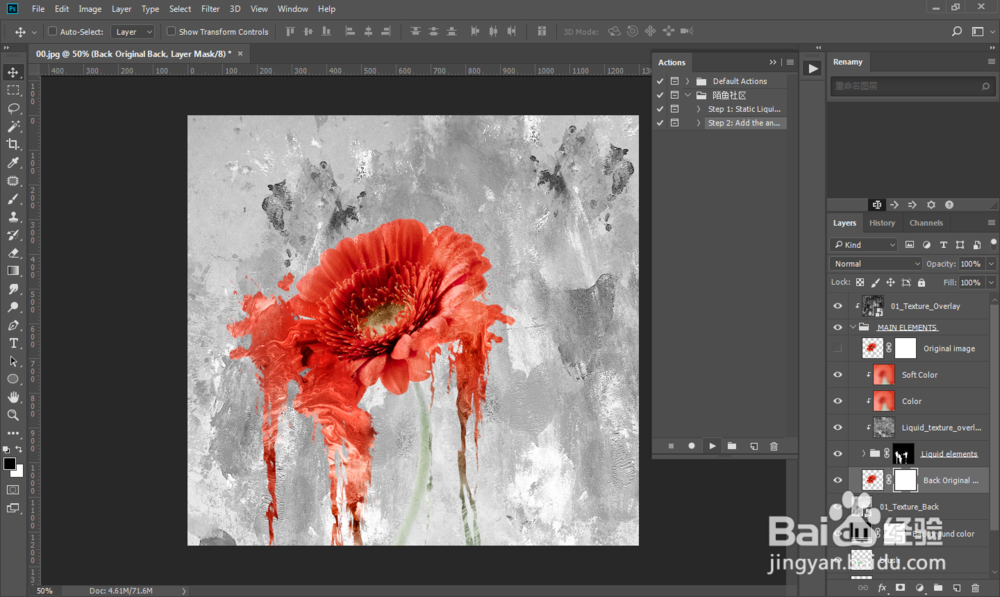Select the Pen tool

tap(13, 325)
